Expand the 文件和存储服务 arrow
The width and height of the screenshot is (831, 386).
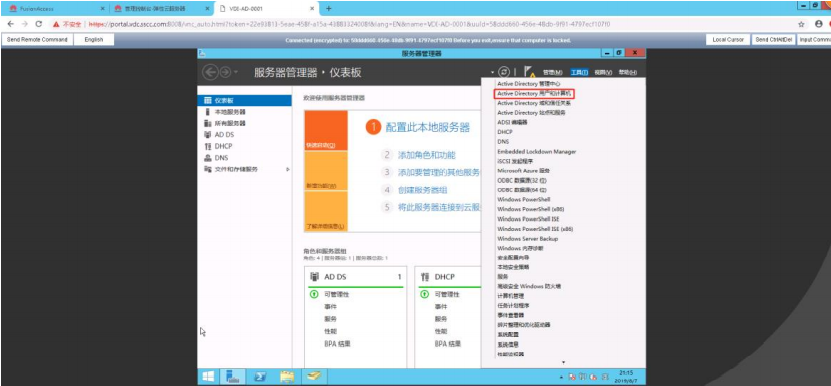tap(288, 169)
